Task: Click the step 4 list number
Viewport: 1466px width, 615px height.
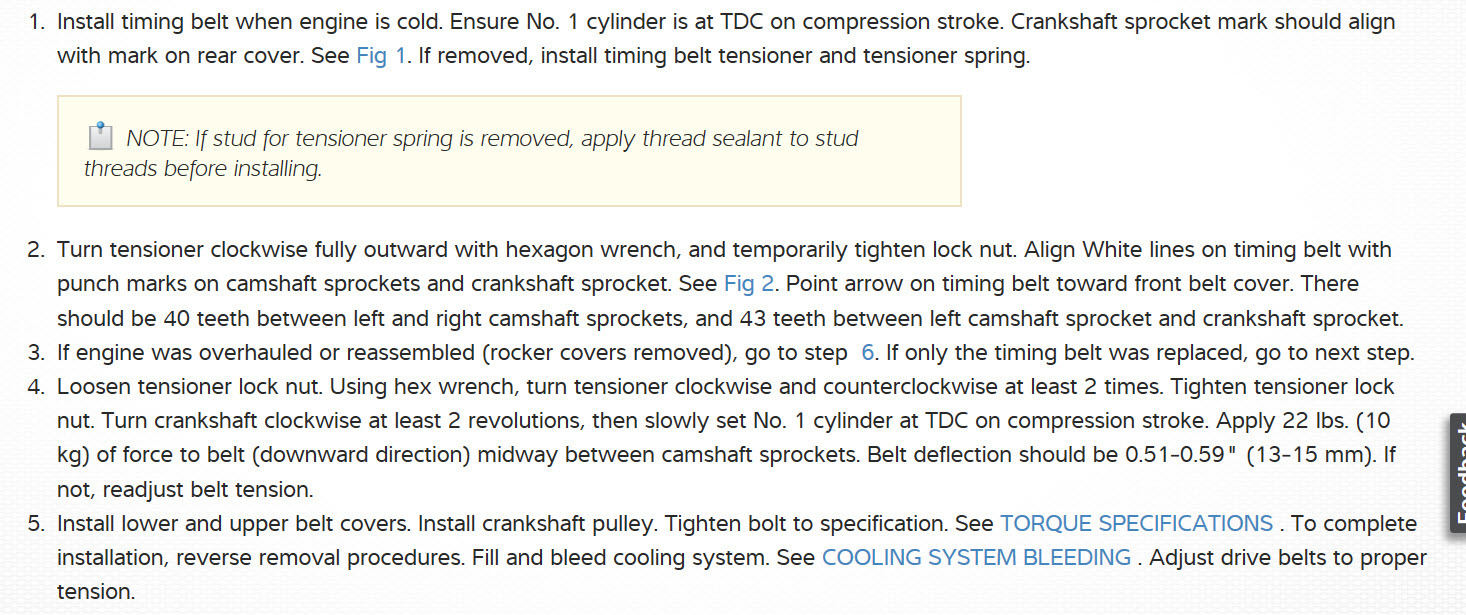Action: [x=36, y=387]
